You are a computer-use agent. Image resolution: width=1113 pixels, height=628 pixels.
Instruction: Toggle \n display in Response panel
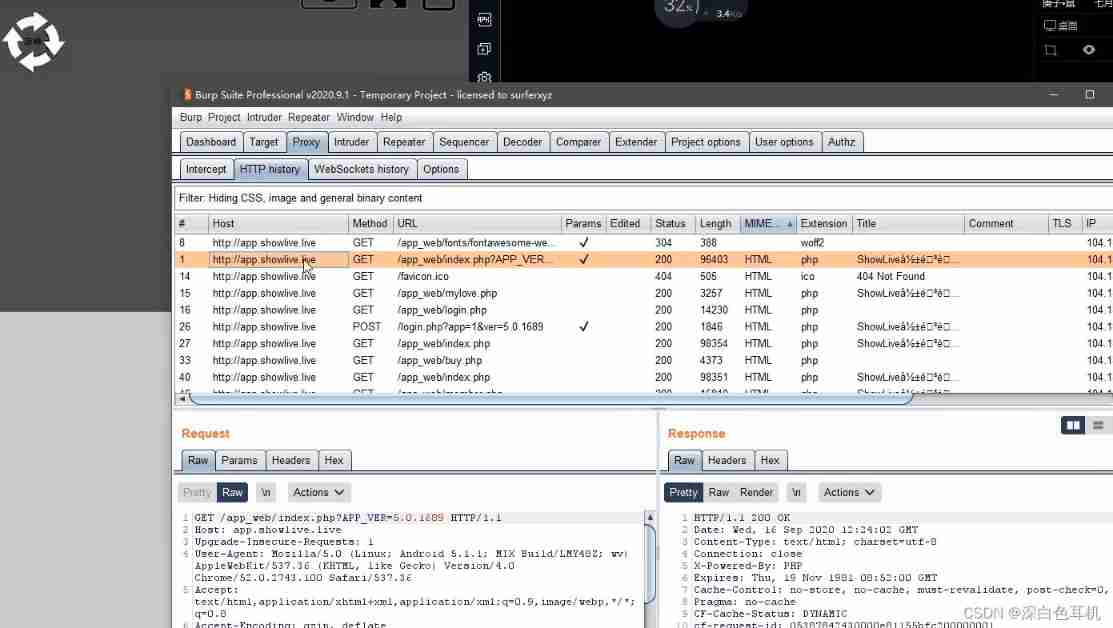pos(796,492)
